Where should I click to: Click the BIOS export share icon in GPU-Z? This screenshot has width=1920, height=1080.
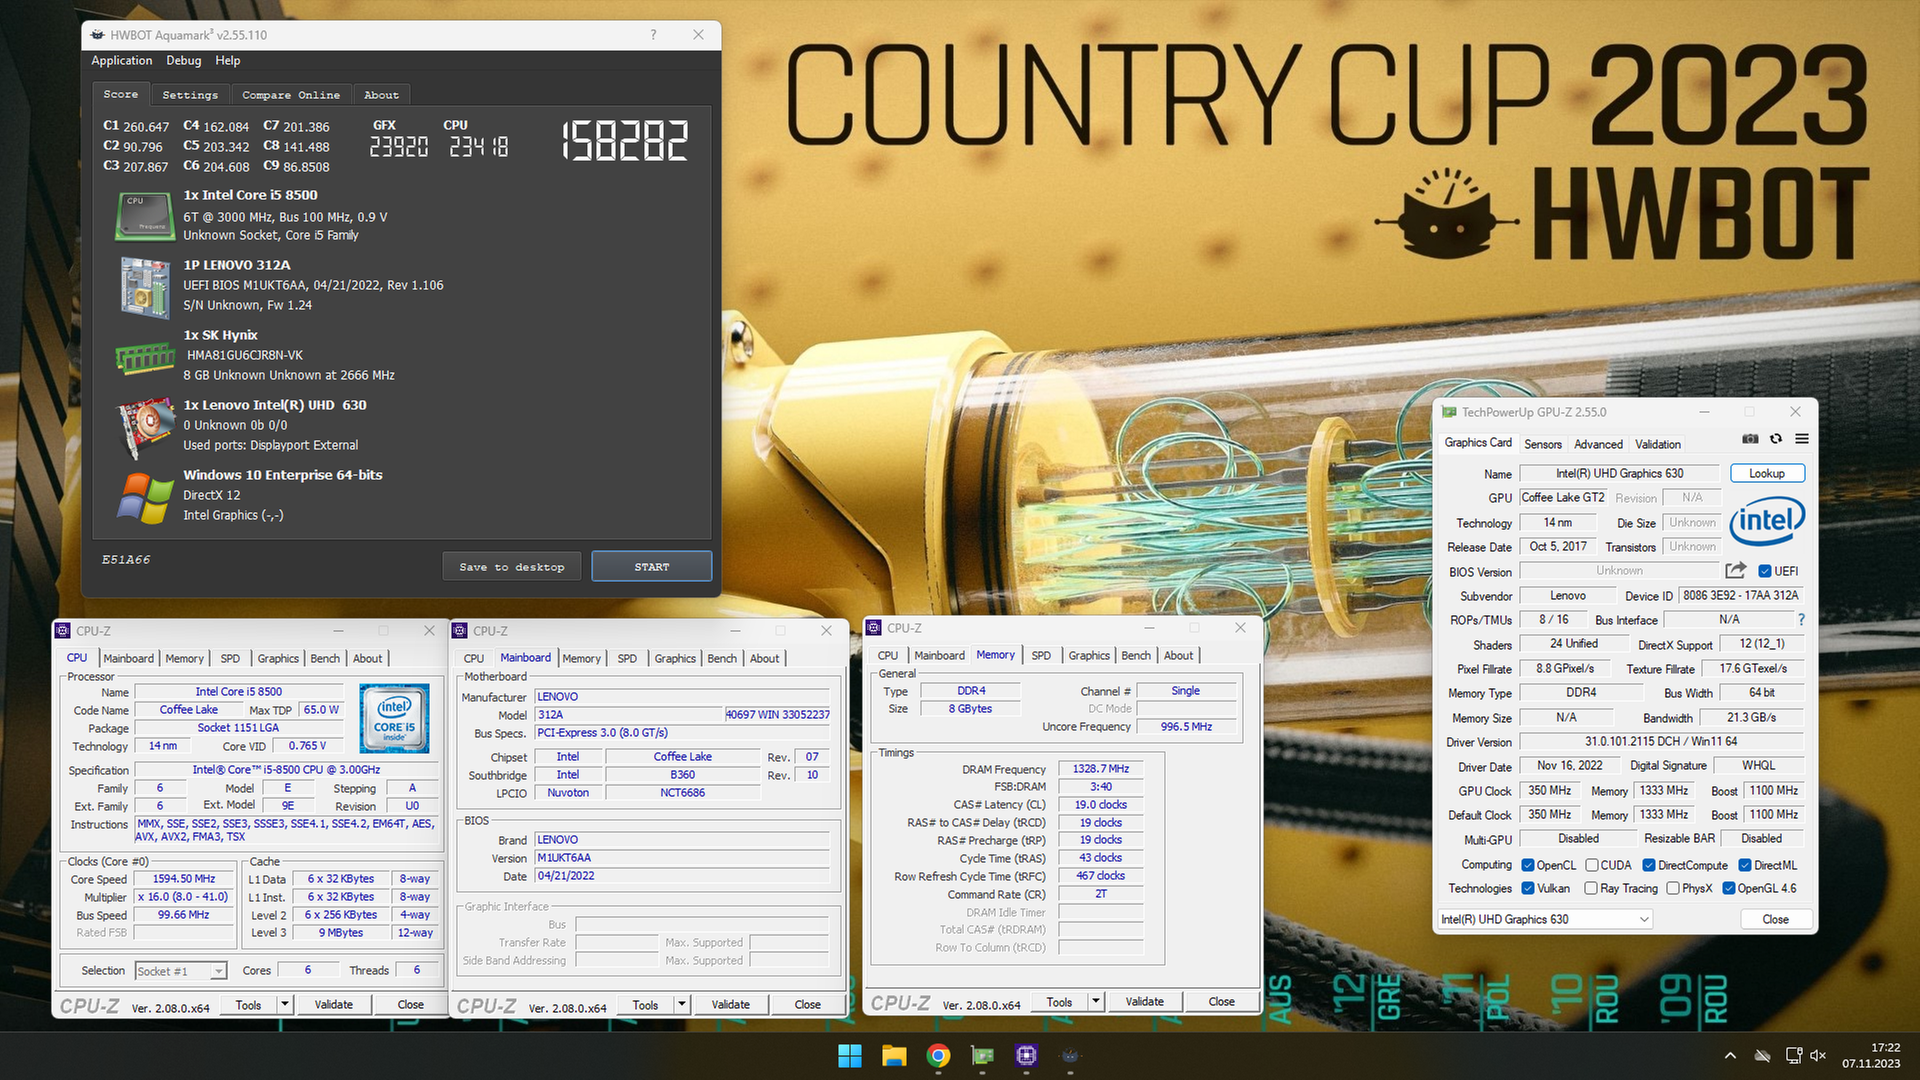[x=1736, y=570]
